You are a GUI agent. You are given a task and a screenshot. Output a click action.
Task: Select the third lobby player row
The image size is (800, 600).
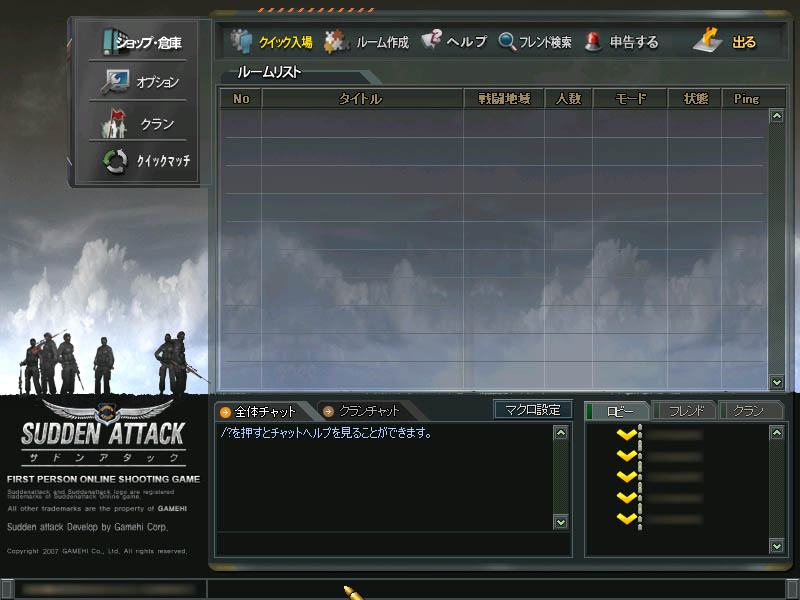tap(676, 477)
